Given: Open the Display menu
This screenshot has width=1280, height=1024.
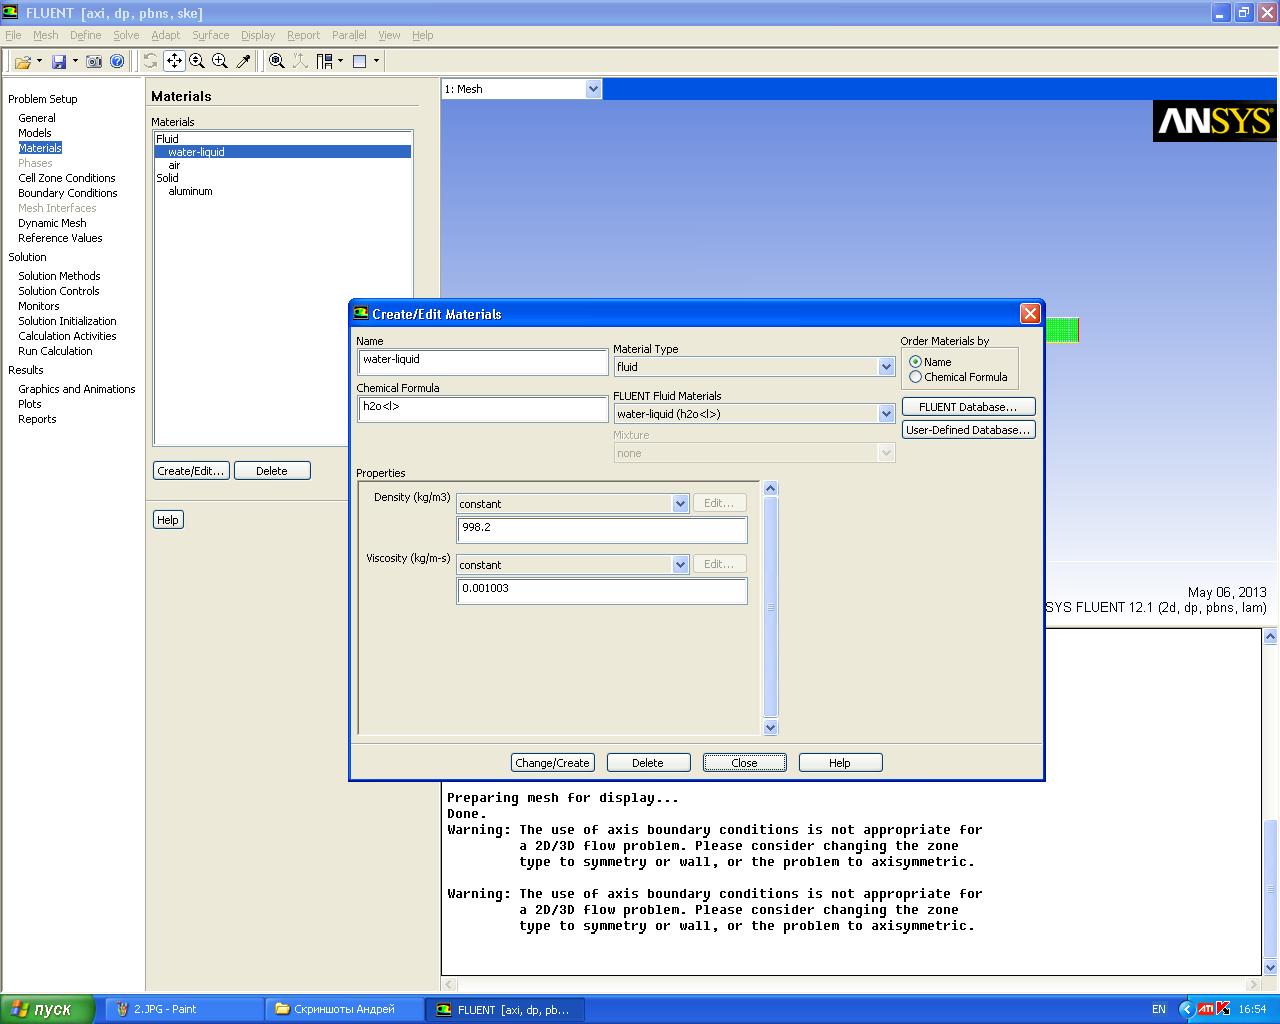Looking at the screenshot, I should pyautogui.click(x=257, y=35).
